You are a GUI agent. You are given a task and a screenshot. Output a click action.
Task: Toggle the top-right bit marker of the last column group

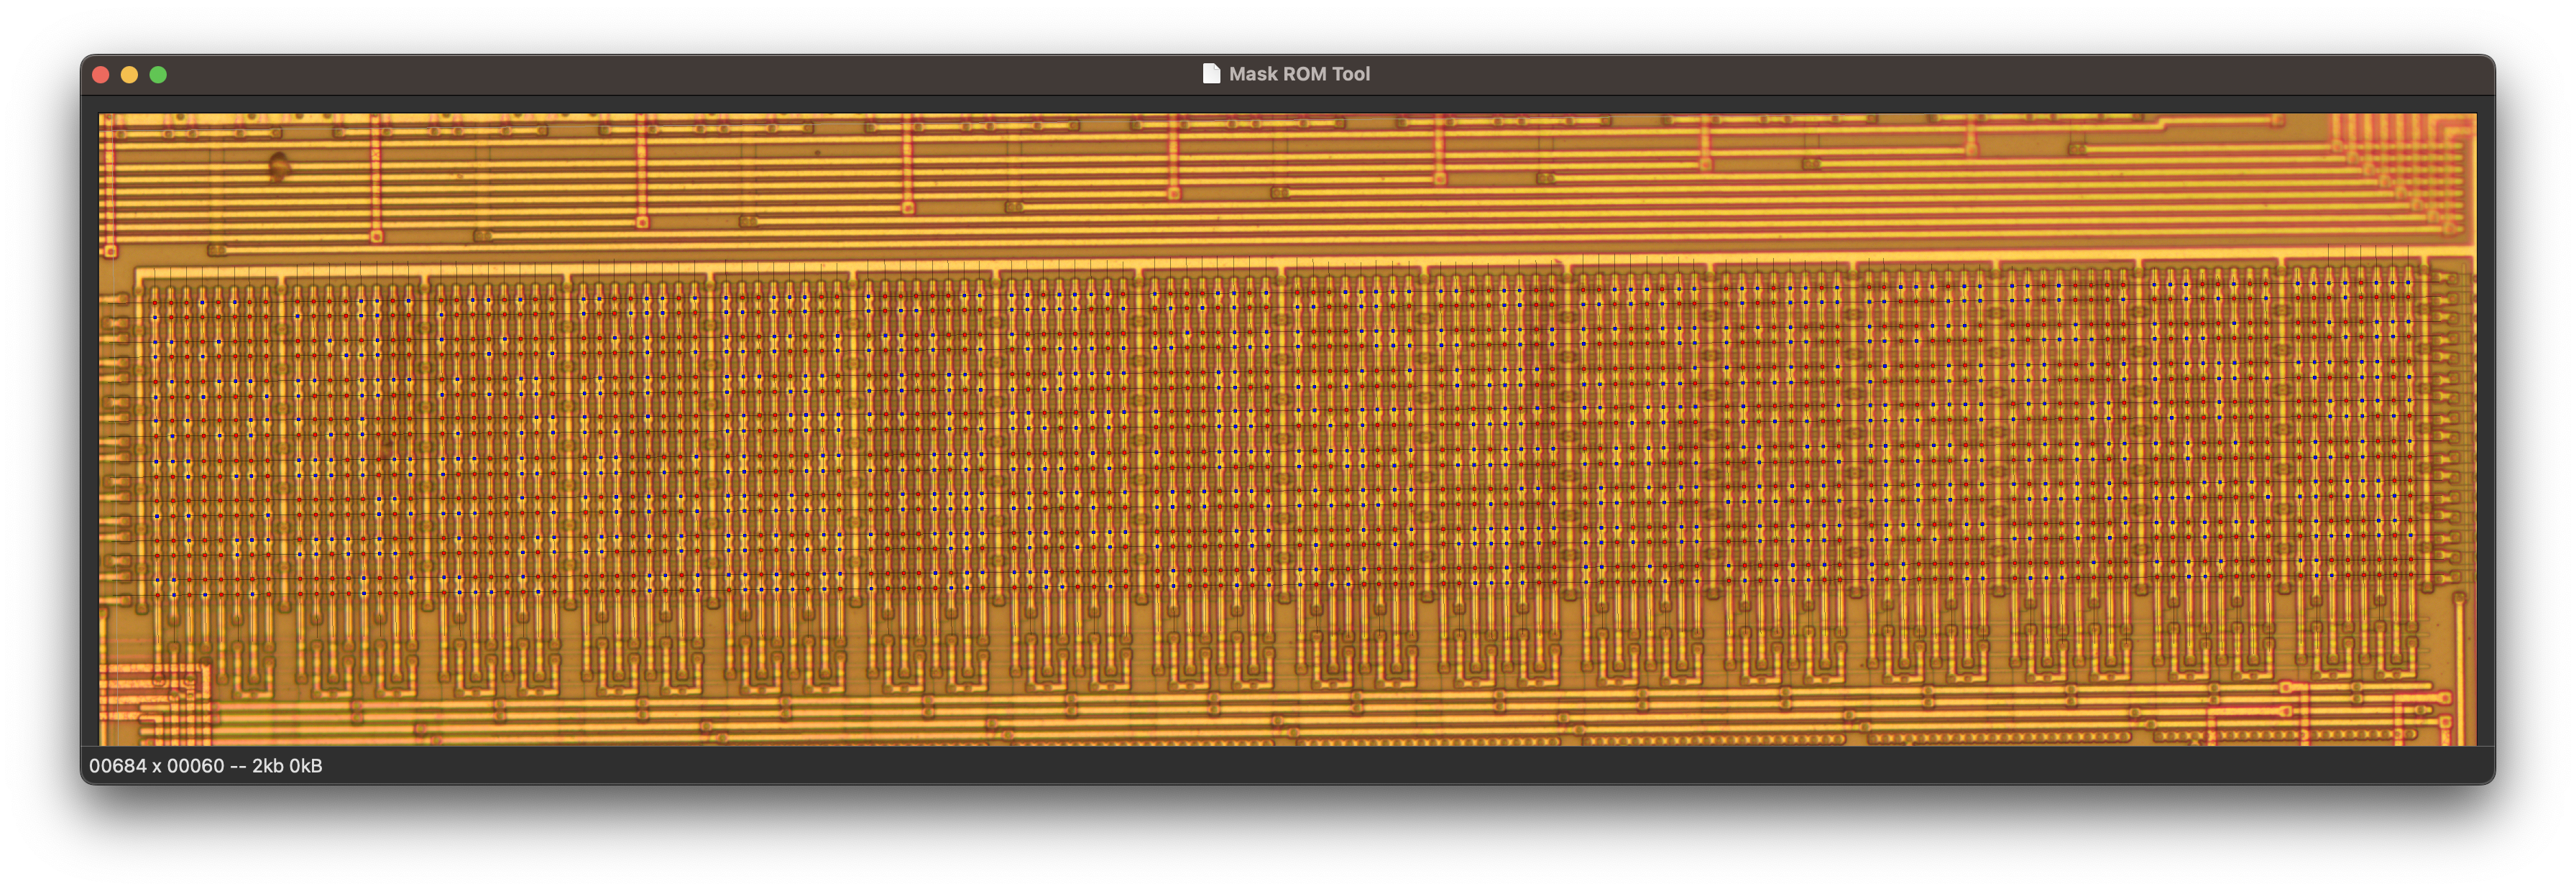(2408, 283)
